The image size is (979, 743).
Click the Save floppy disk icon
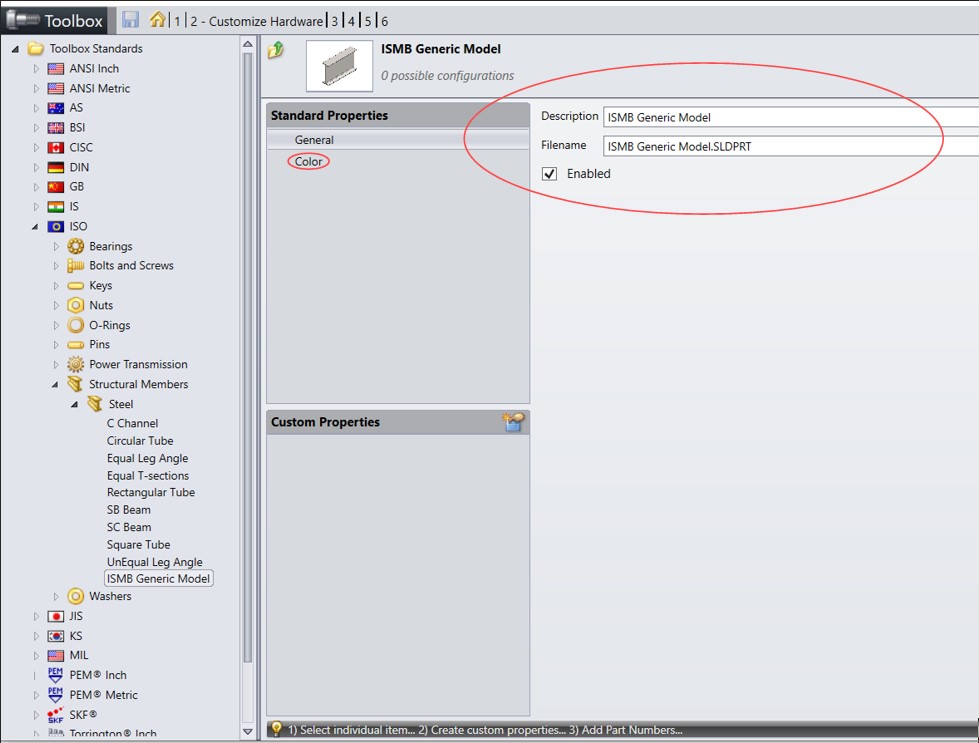click(130, 19)
